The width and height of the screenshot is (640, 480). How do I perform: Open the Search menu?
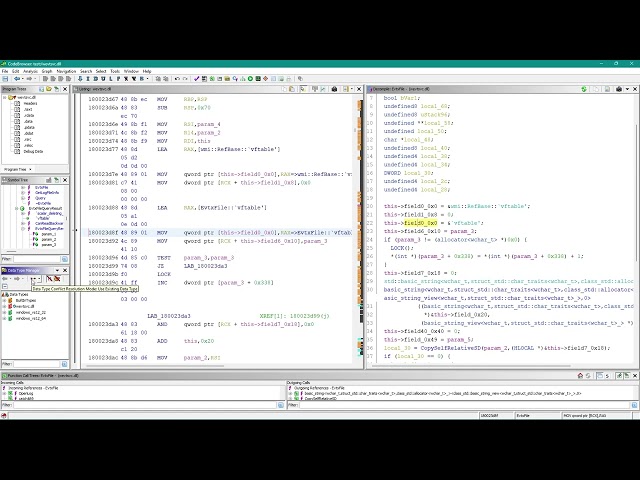[86, 71]
